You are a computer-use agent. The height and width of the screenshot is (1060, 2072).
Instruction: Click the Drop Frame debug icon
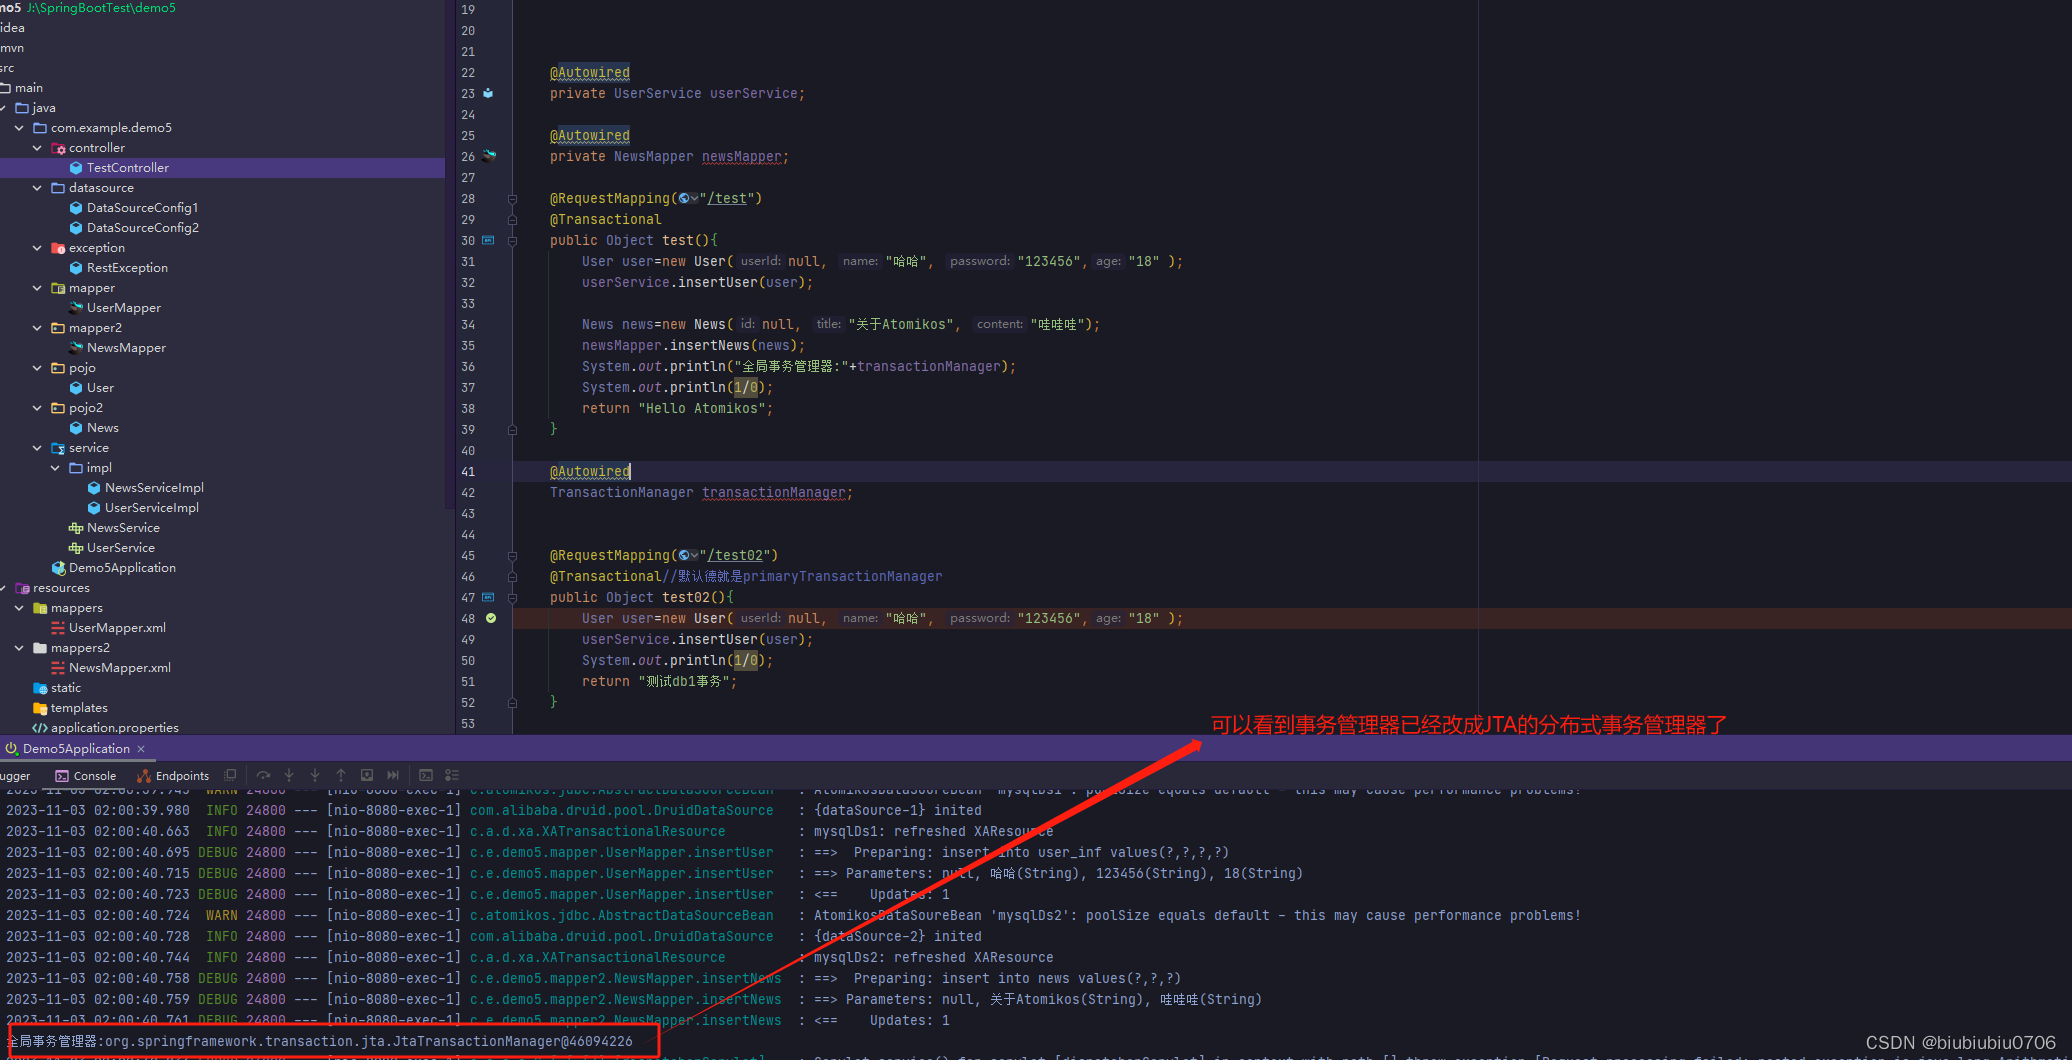pyautogui.click(x=367, y=775)
